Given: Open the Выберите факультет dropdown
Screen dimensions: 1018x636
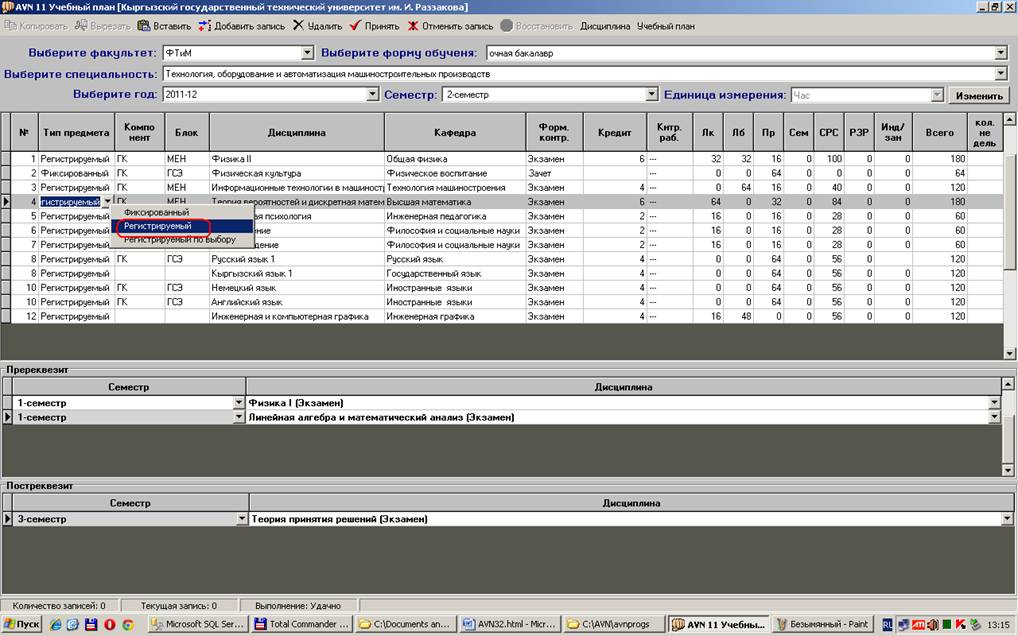Looking at the screenshot, I should tap(307, 53).
